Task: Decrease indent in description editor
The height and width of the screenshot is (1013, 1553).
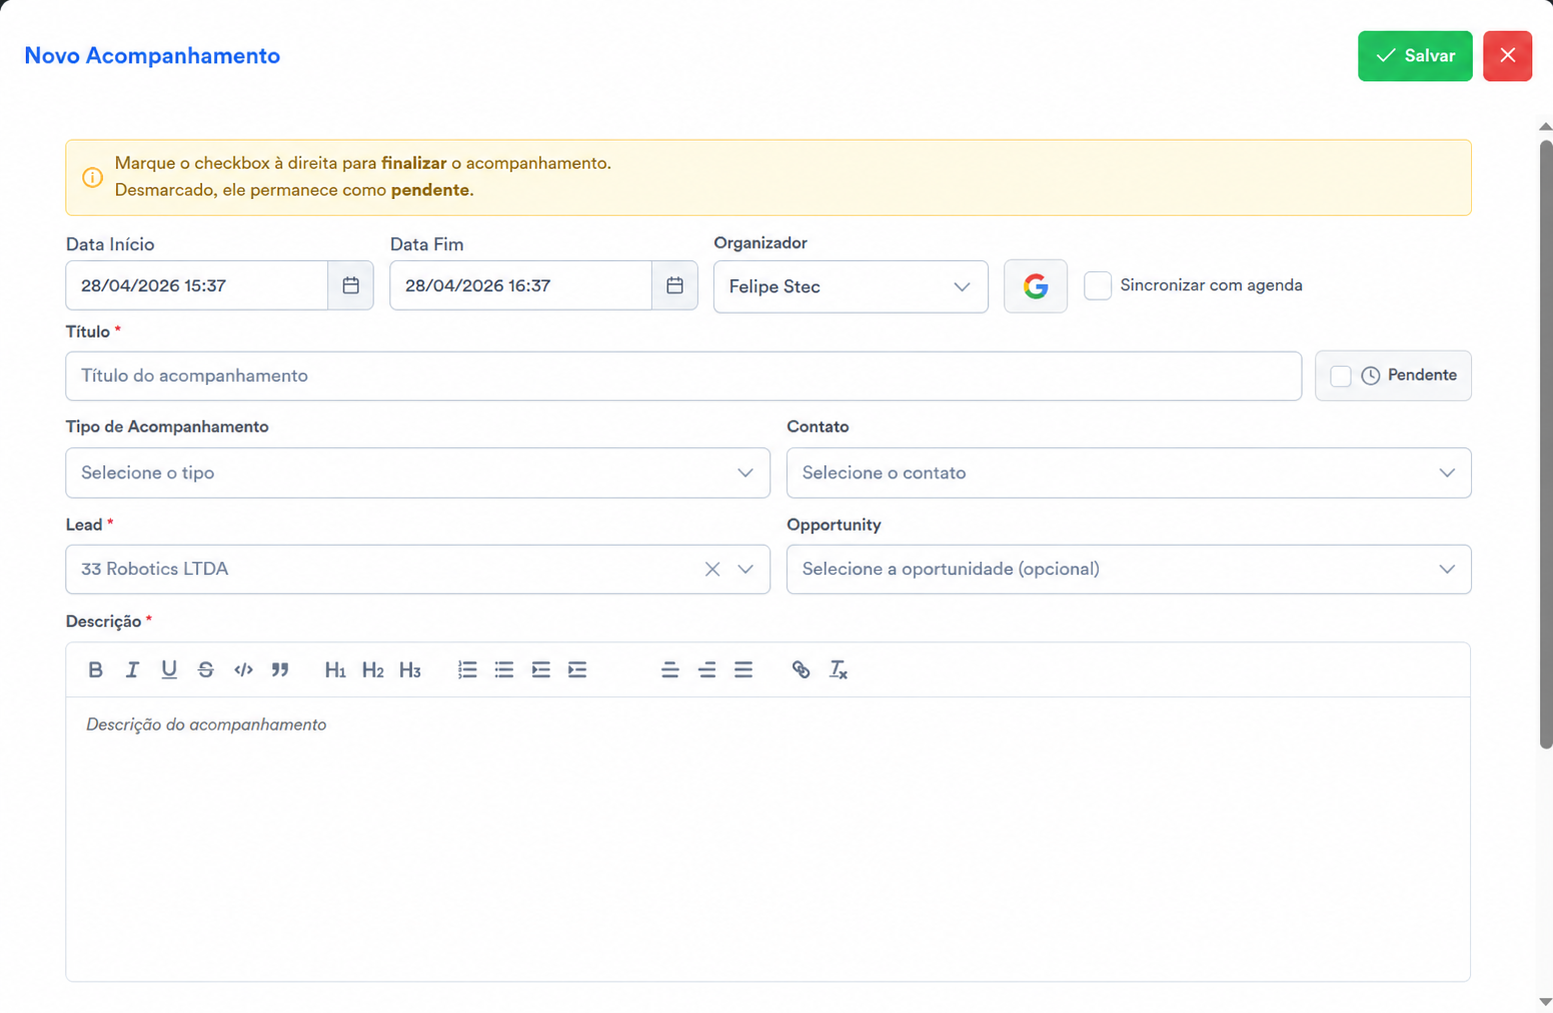Action: [541, 670]
